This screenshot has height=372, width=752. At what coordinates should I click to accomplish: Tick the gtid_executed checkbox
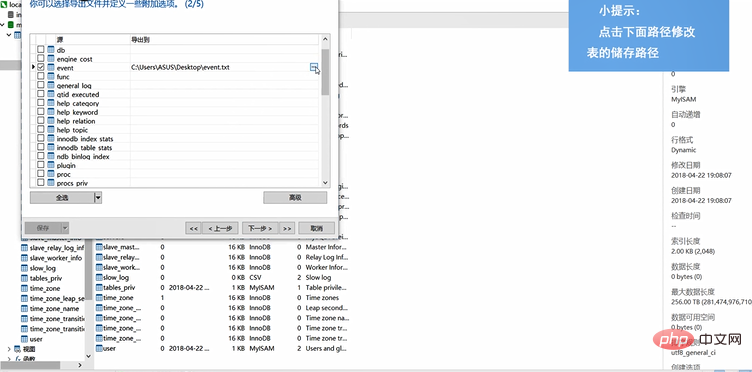click(41, 94)
